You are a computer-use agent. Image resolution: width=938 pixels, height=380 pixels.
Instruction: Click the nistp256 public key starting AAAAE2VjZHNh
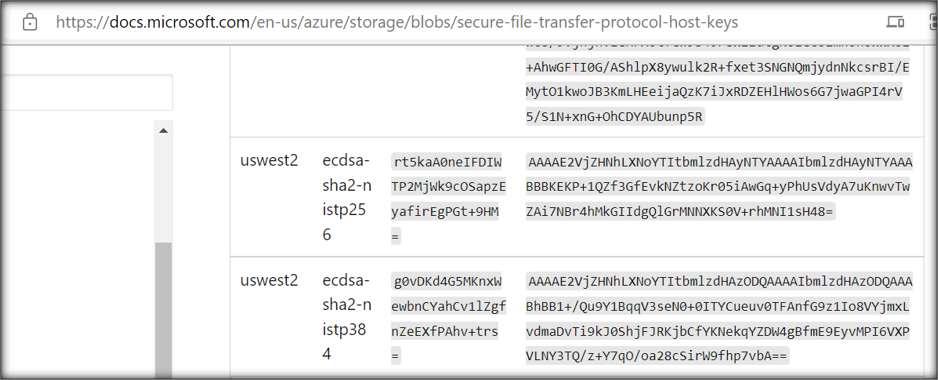pyautogui.click(x=719, y=187)
